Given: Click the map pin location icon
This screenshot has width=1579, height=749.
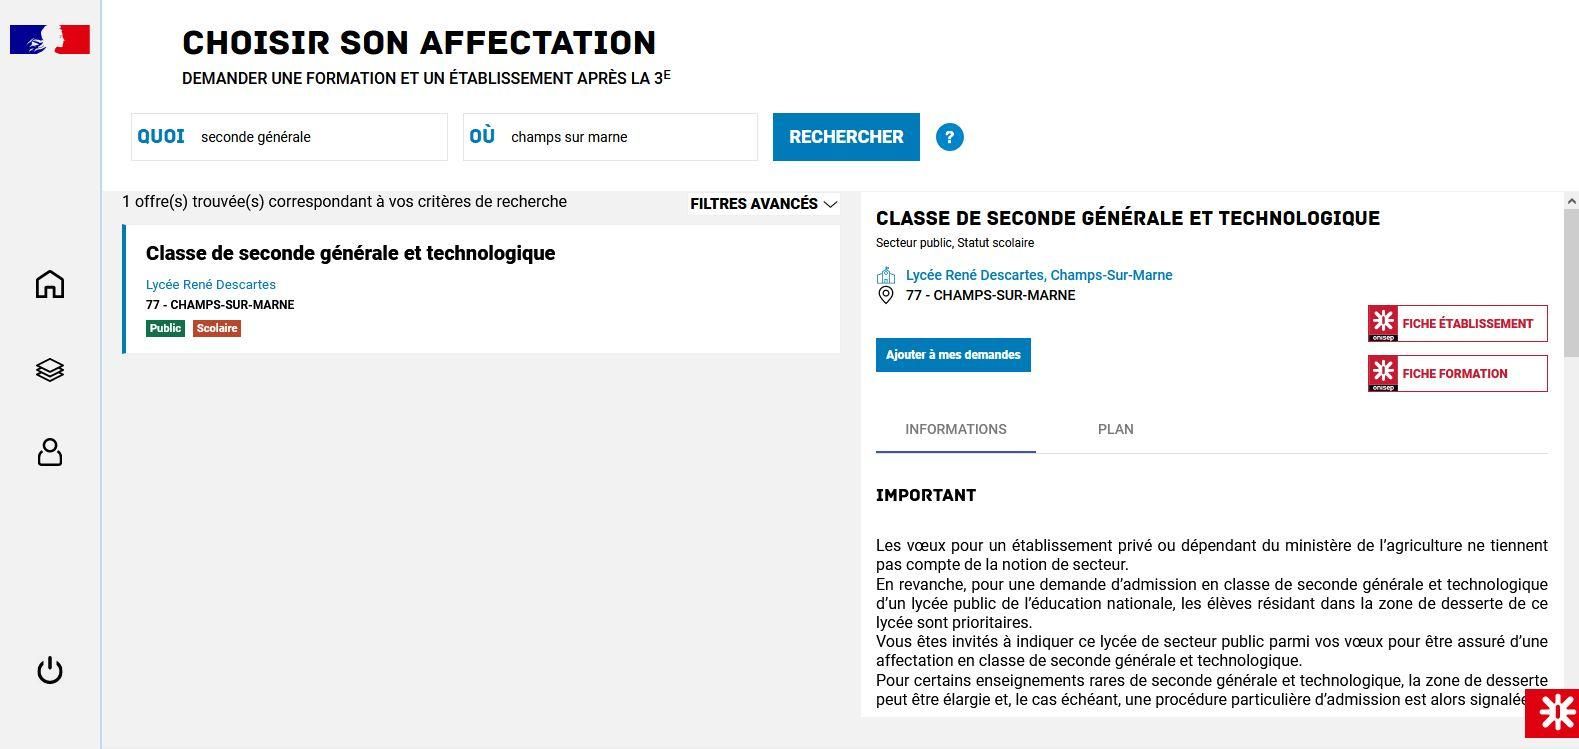Looking at the screenshot, I should click(885, 296).
